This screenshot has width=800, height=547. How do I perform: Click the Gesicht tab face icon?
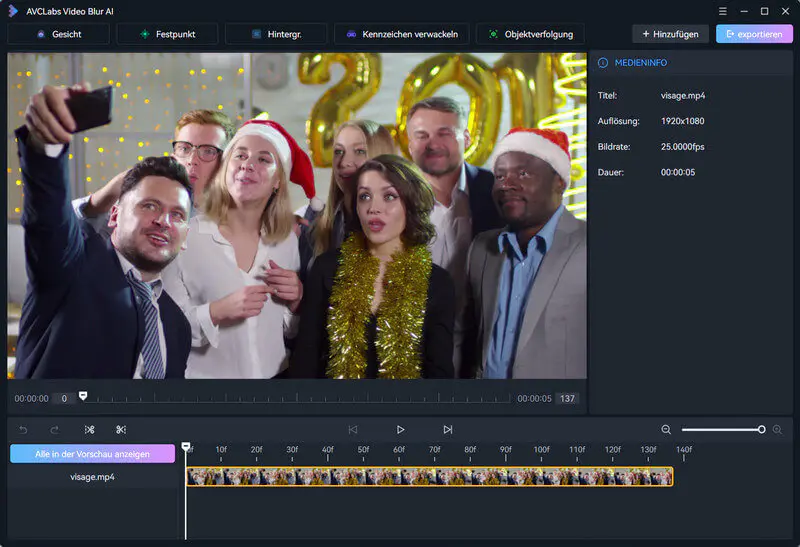(x=41, y=34)
